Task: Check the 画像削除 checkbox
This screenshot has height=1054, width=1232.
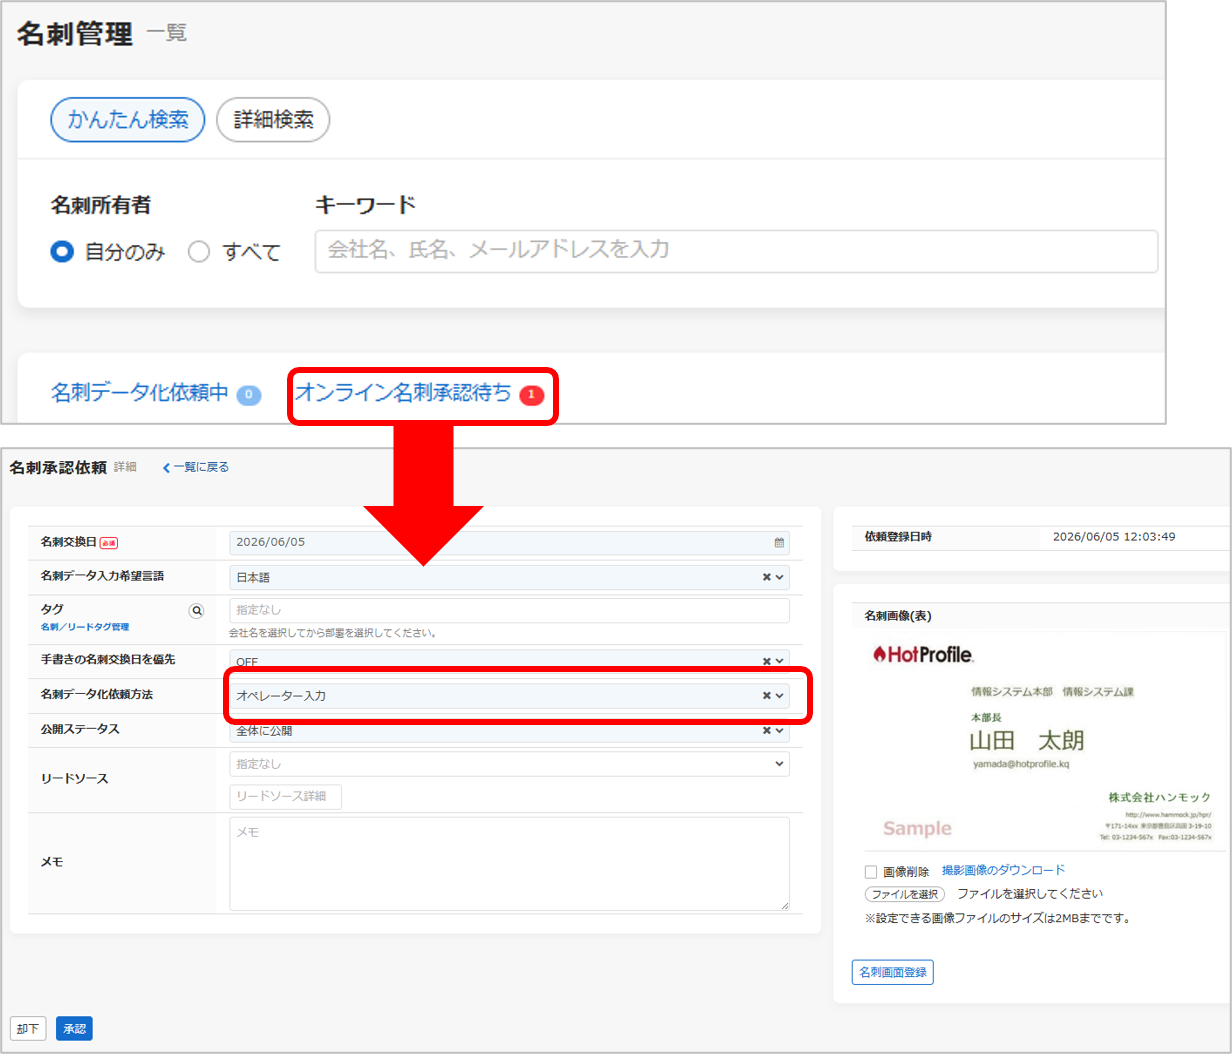Action: pyautogui.click(x=871, y=872)
